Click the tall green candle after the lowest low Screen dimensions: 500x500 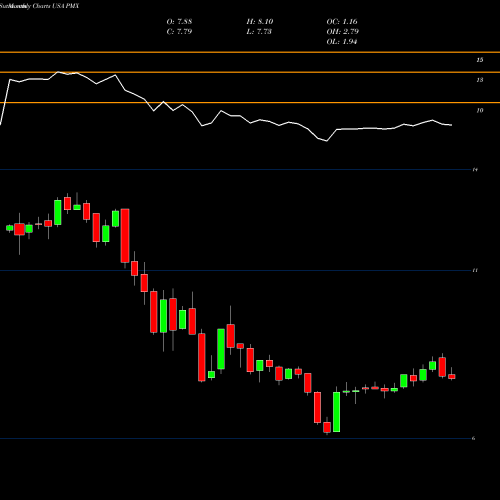(x=337, y=412)
